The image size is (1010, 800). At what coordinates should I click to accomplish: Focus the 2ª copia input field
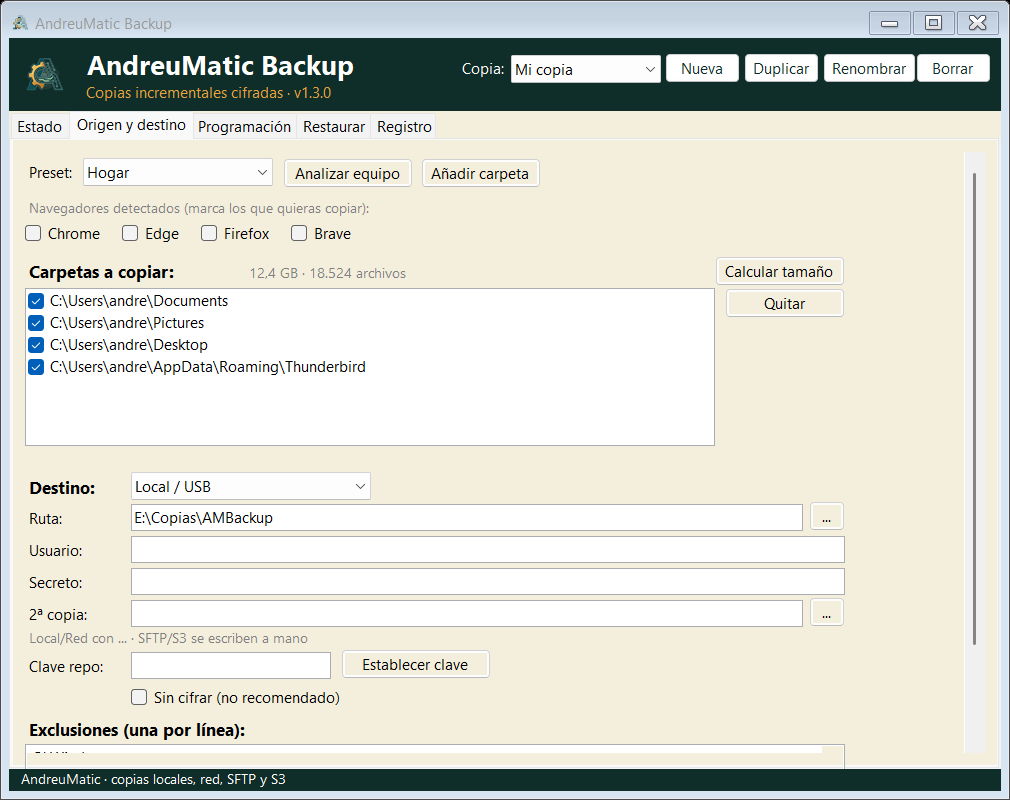tap(467, 613)
